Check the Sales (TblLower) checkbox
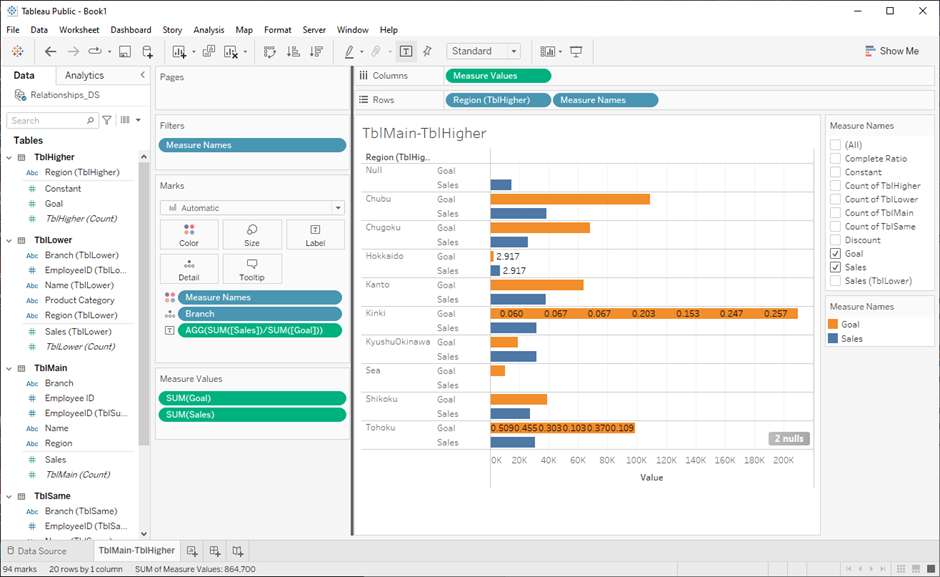This screenshot has width=940, height=577. coord(835,281)
